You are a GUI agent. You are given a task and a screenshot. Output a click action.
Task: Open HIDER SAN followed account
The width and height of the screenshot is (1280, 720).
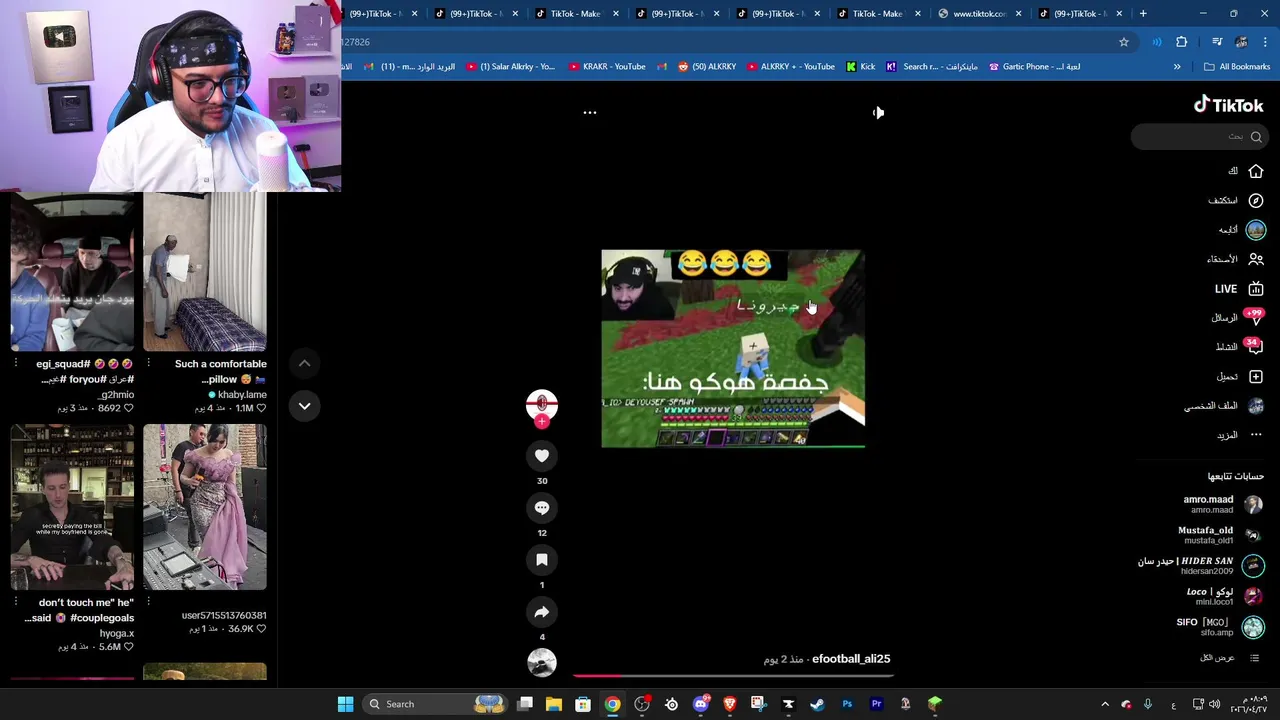(x=1200, y=566)
